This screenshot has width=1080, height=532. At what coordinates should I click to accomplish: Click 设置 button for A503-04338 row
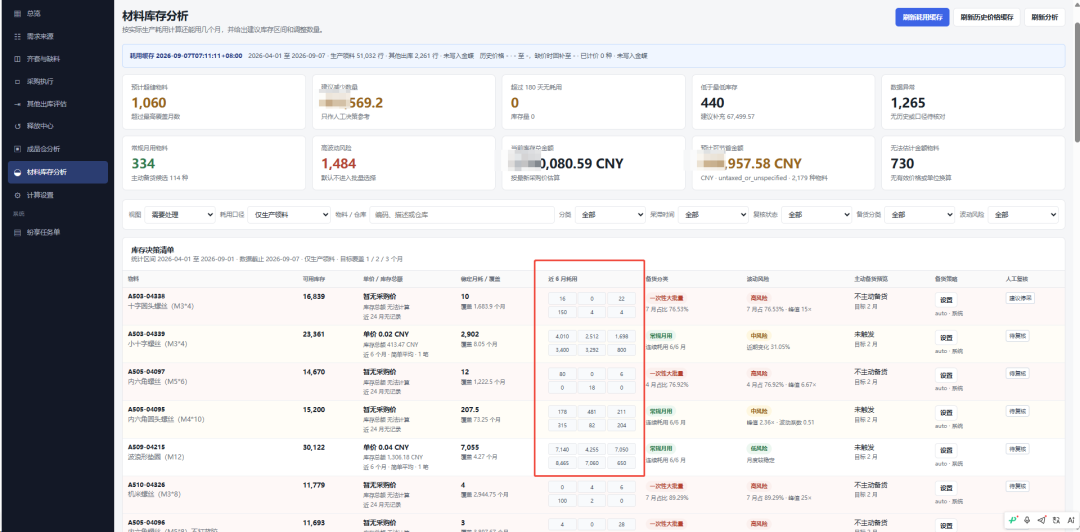point(946,300)
